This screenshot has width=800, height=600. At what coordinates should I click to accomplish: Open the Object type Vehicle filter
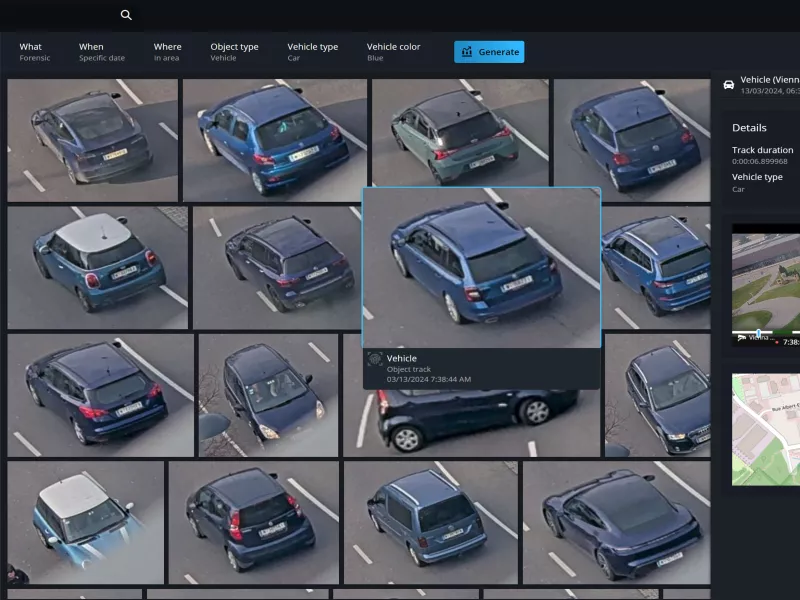[234, 52]
